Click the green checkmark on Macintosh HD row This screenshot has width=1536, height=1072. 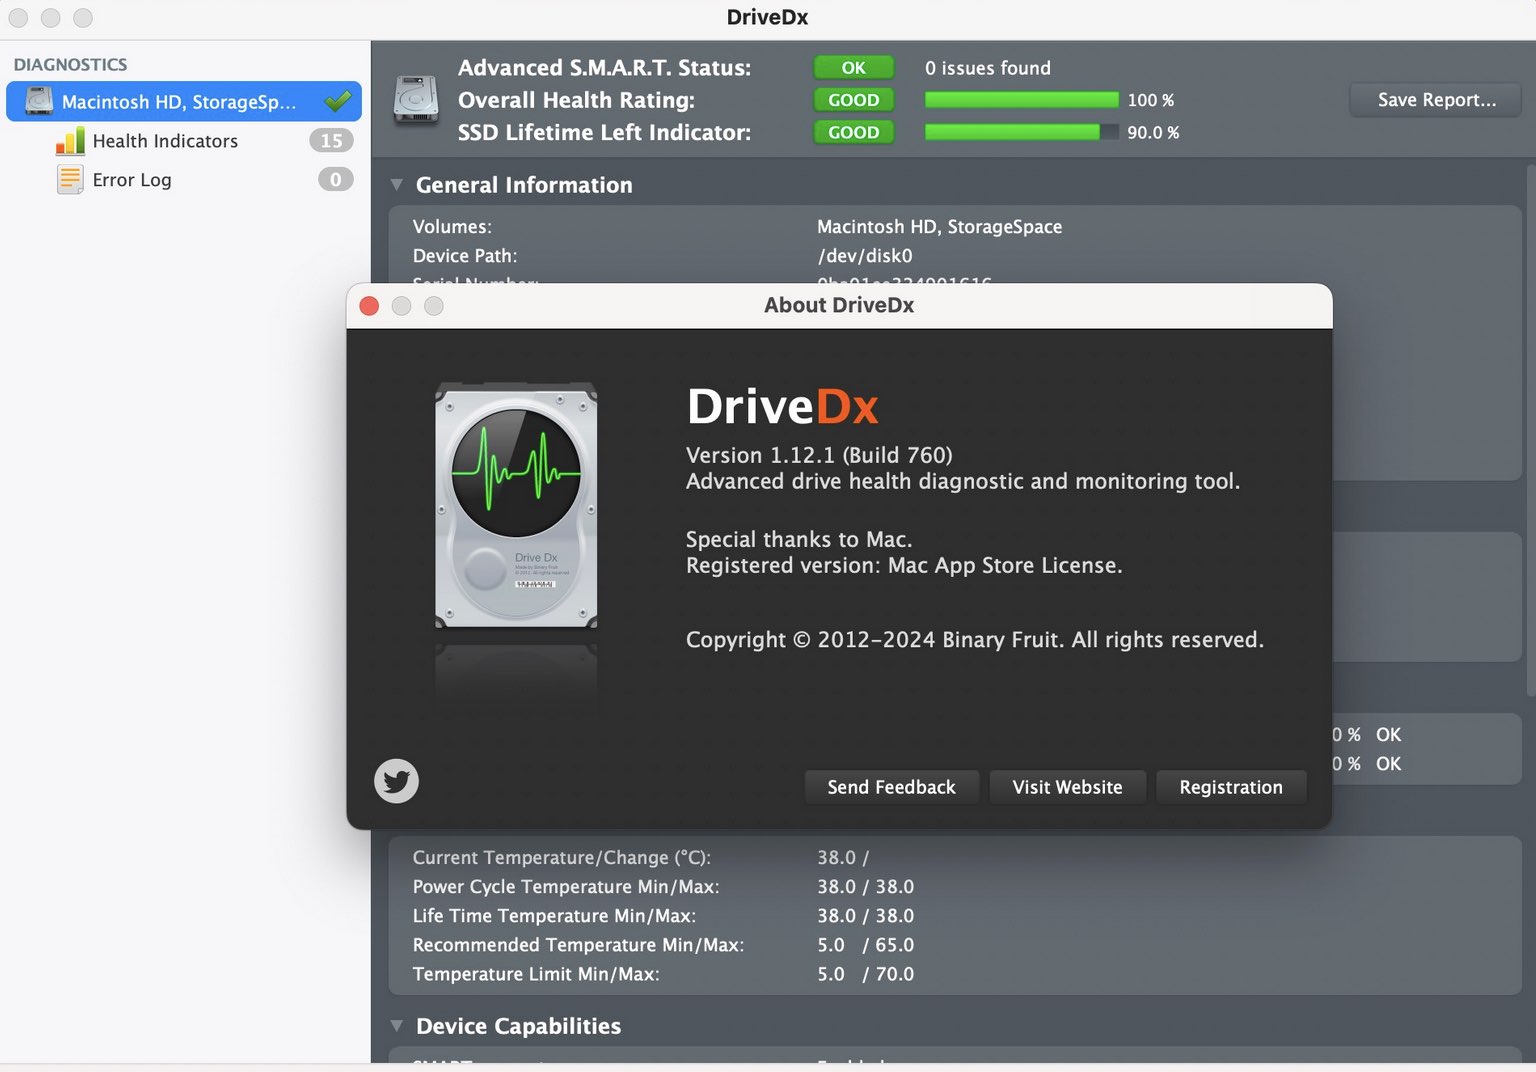338,101
